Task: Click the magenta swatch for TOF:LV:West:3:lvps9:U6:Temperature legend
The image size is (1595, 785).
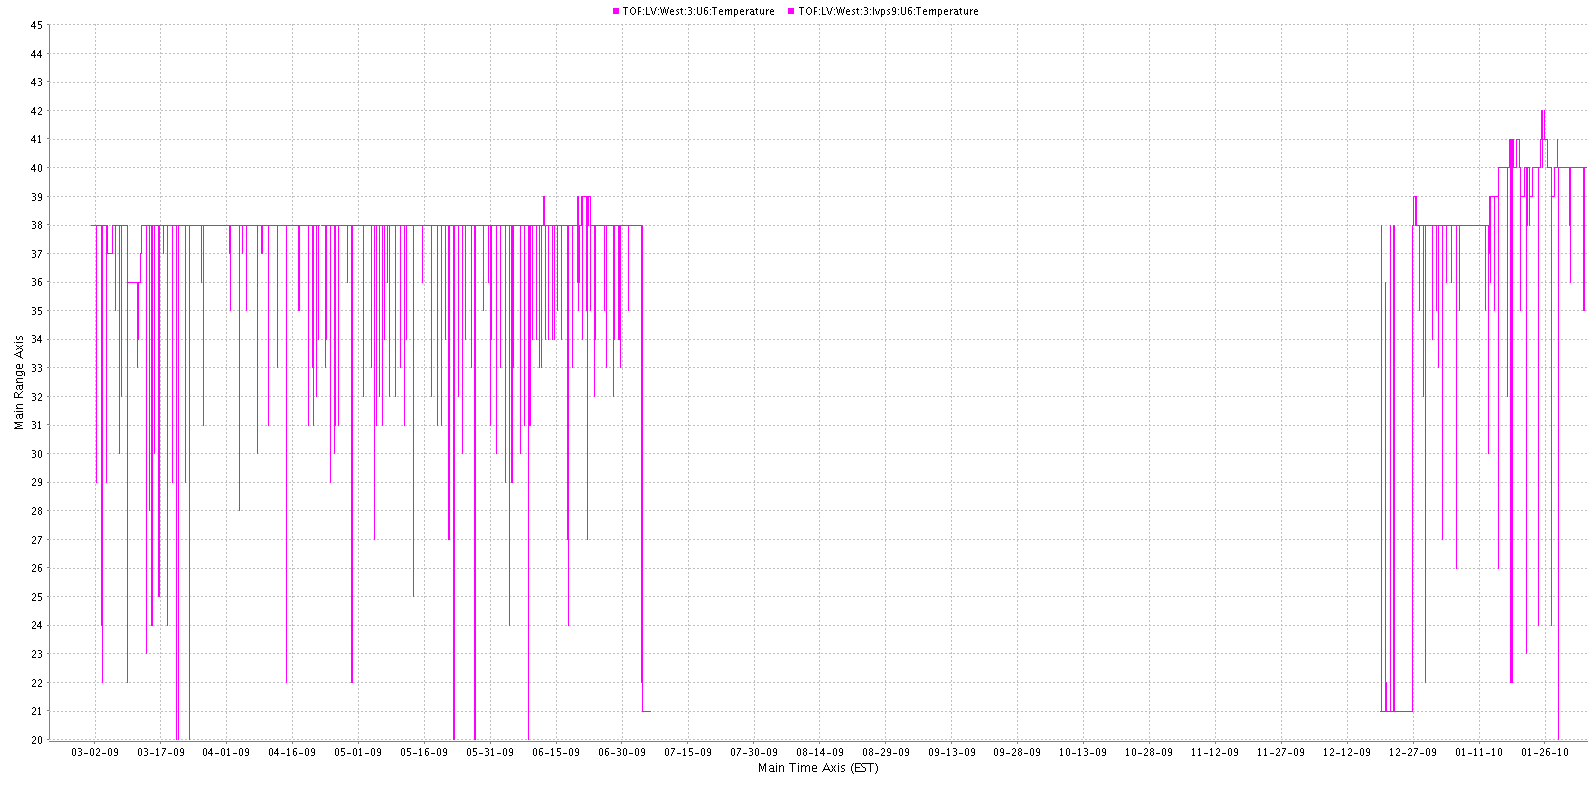Action: click(x=792, y=12)
